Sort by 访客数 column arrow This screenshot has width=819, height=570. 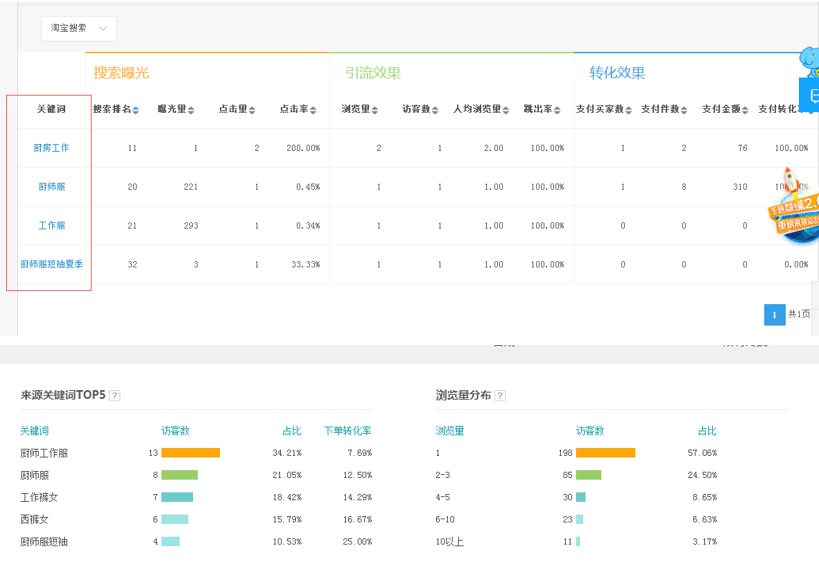coord(435,110)
